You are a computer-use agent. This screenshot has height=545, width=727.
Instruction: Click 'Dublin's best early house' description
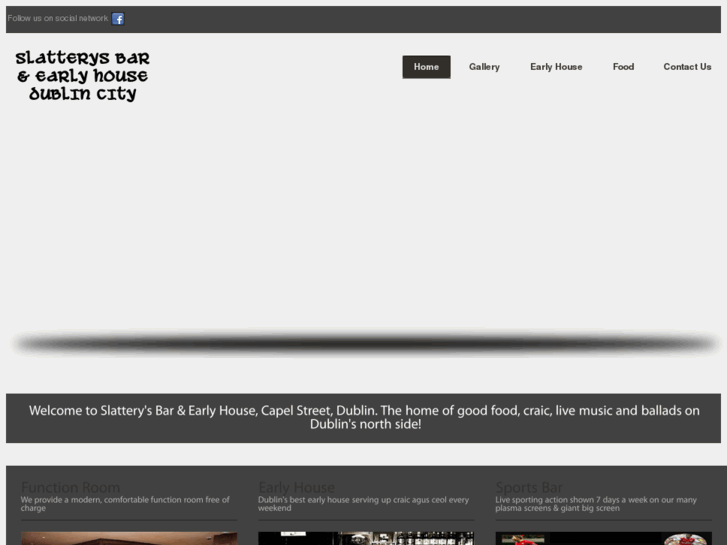point(364,504)
